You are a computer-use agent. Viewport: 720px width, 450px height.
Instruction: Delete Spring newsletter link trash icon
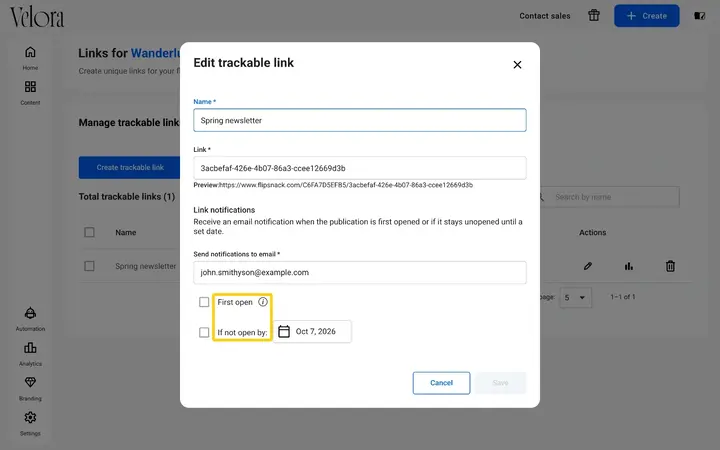tap(670, 266)
